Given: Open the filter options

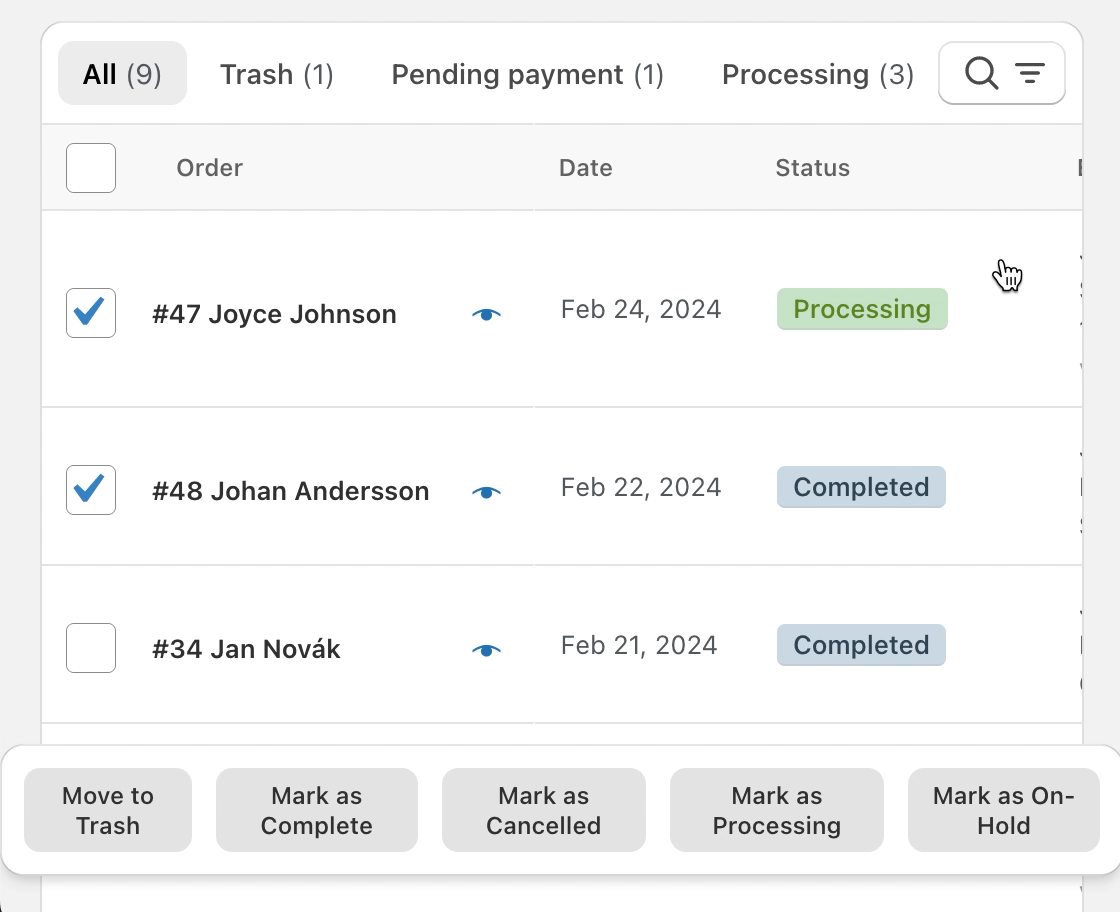Looking at the screenshot, I should coord(1032,72).
